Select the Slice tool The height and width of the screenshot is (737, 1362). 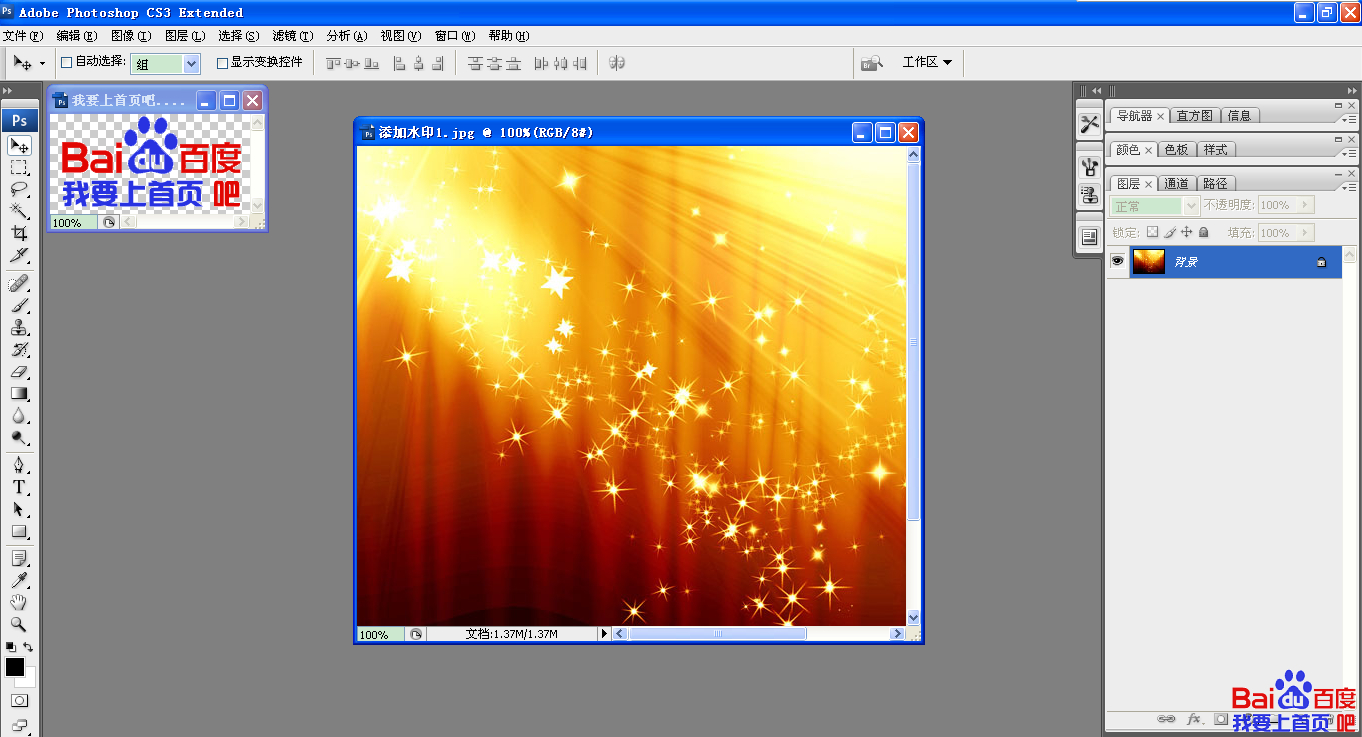coord(19,255)
